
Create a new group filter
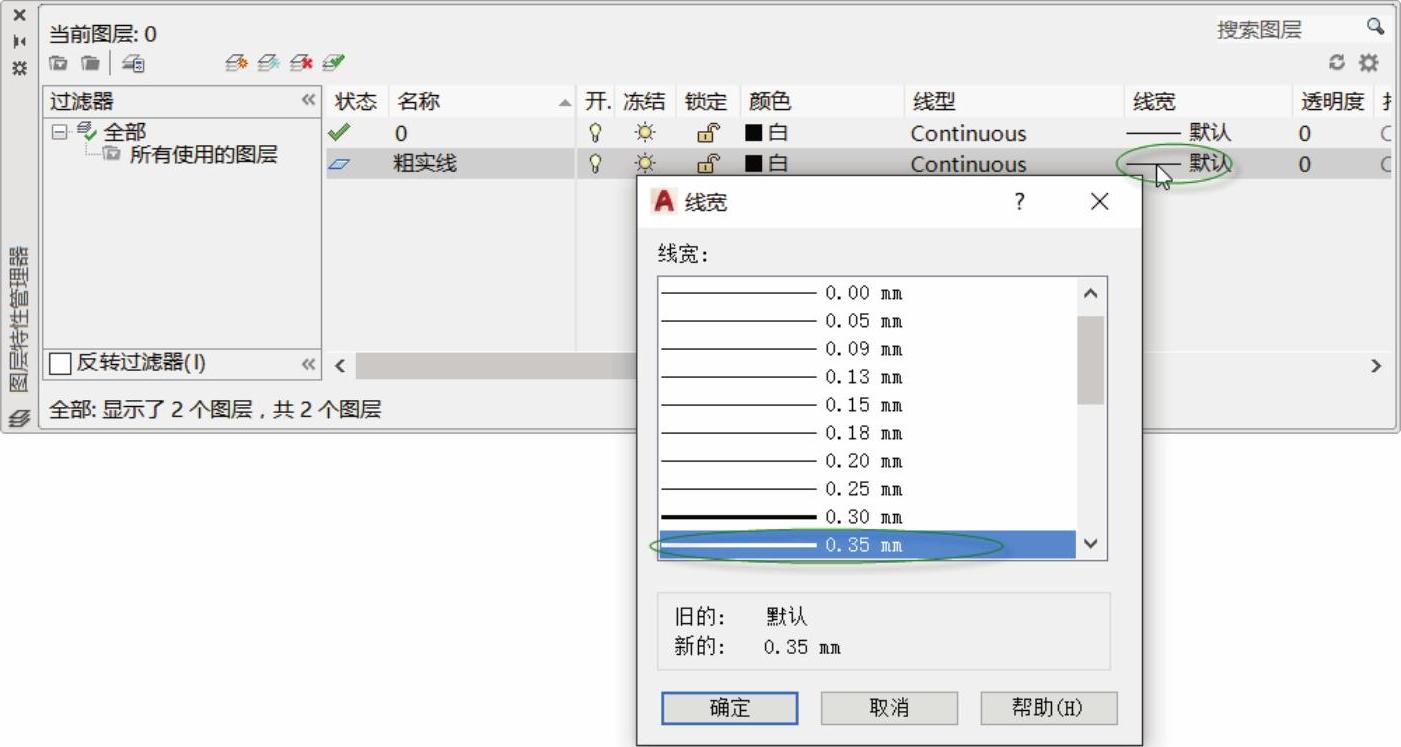tap(90, 63)
